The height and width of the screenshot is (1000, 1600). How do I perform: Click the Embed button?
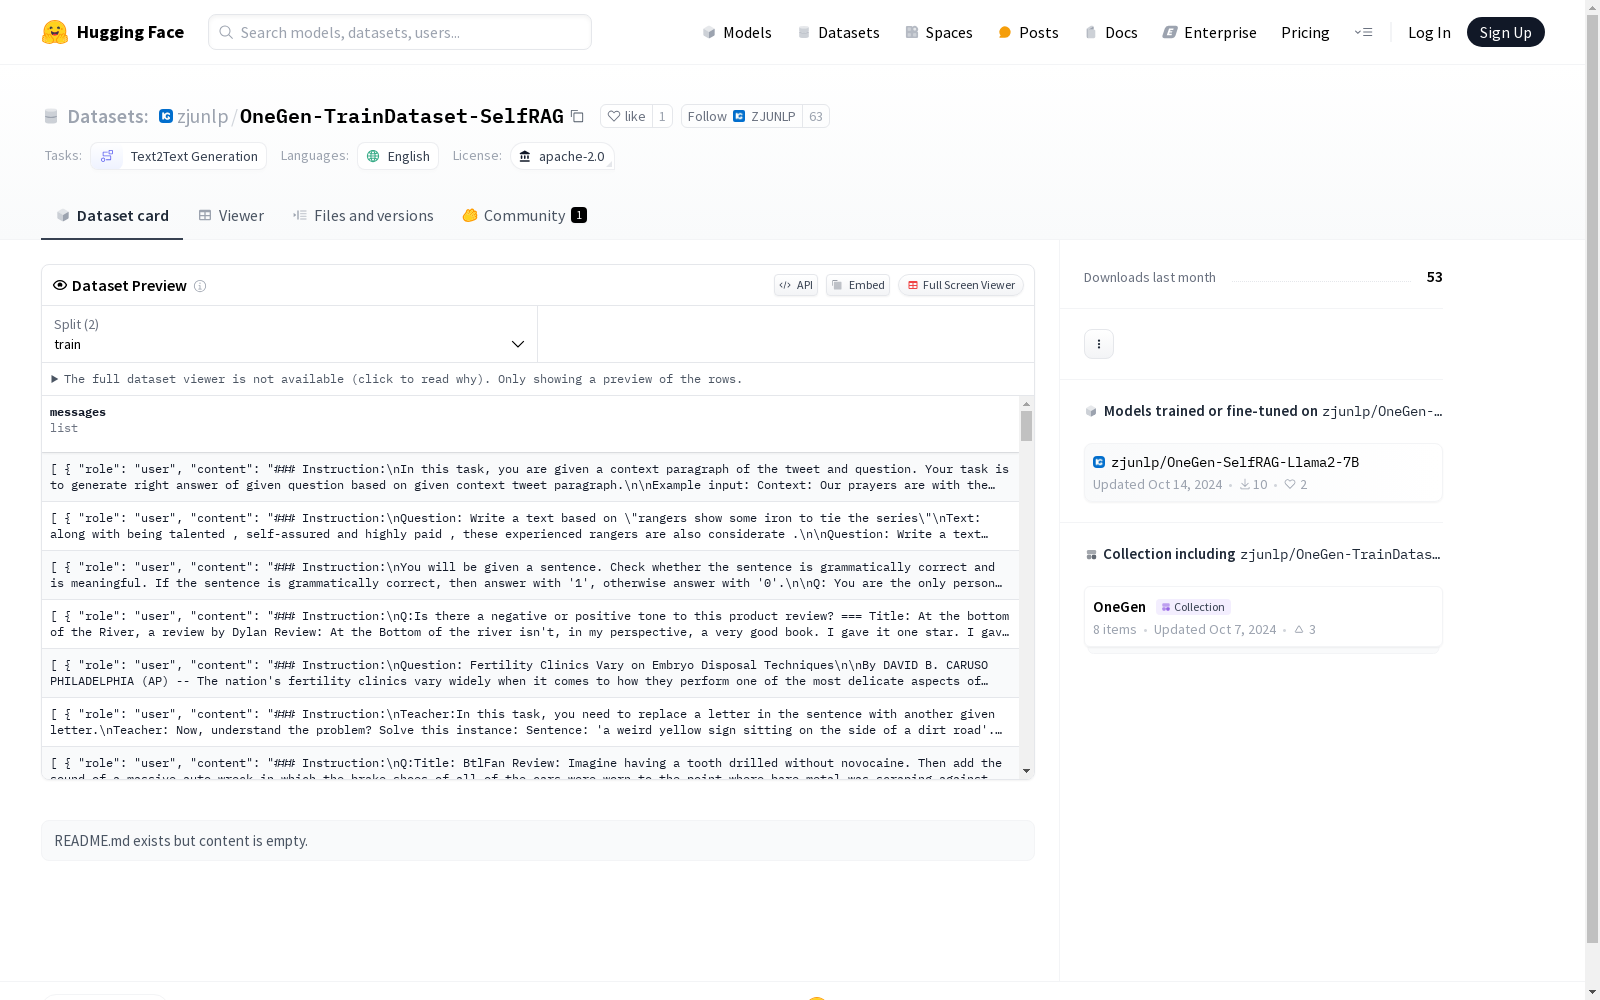(x=858, y=285)
